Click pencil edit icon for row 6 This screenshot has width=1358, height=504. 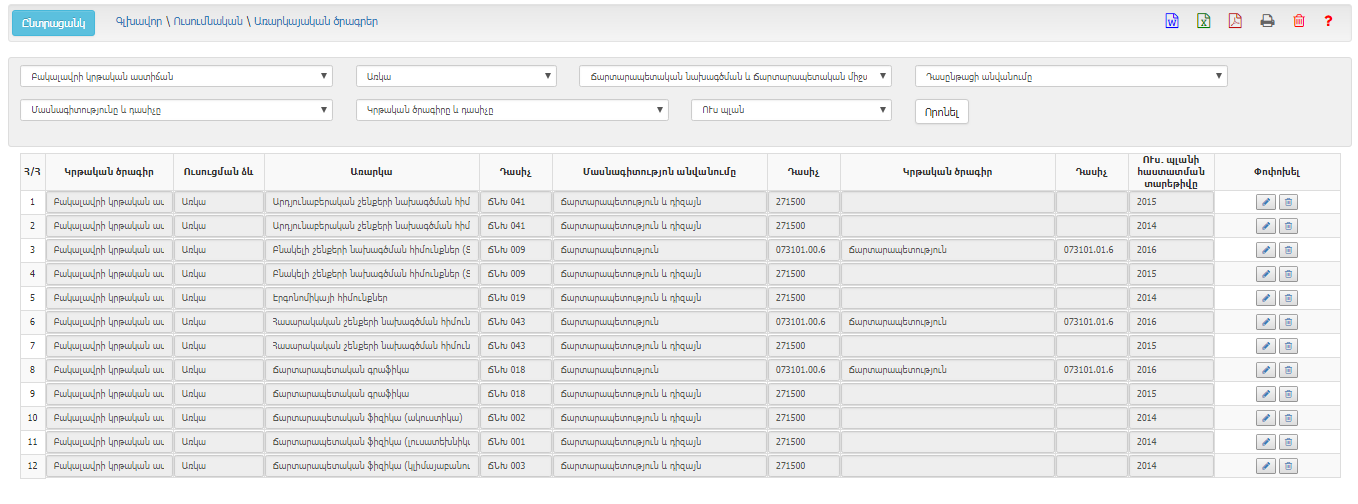pyautogui.click(x=1265, y=322)
